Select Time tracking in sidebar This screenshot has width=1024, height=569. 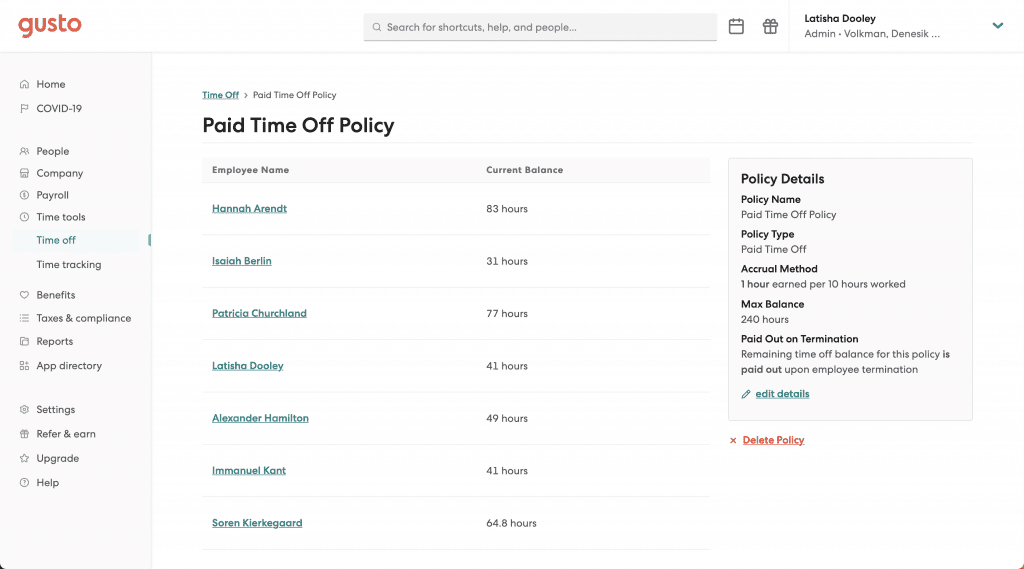tap(68, 265)
